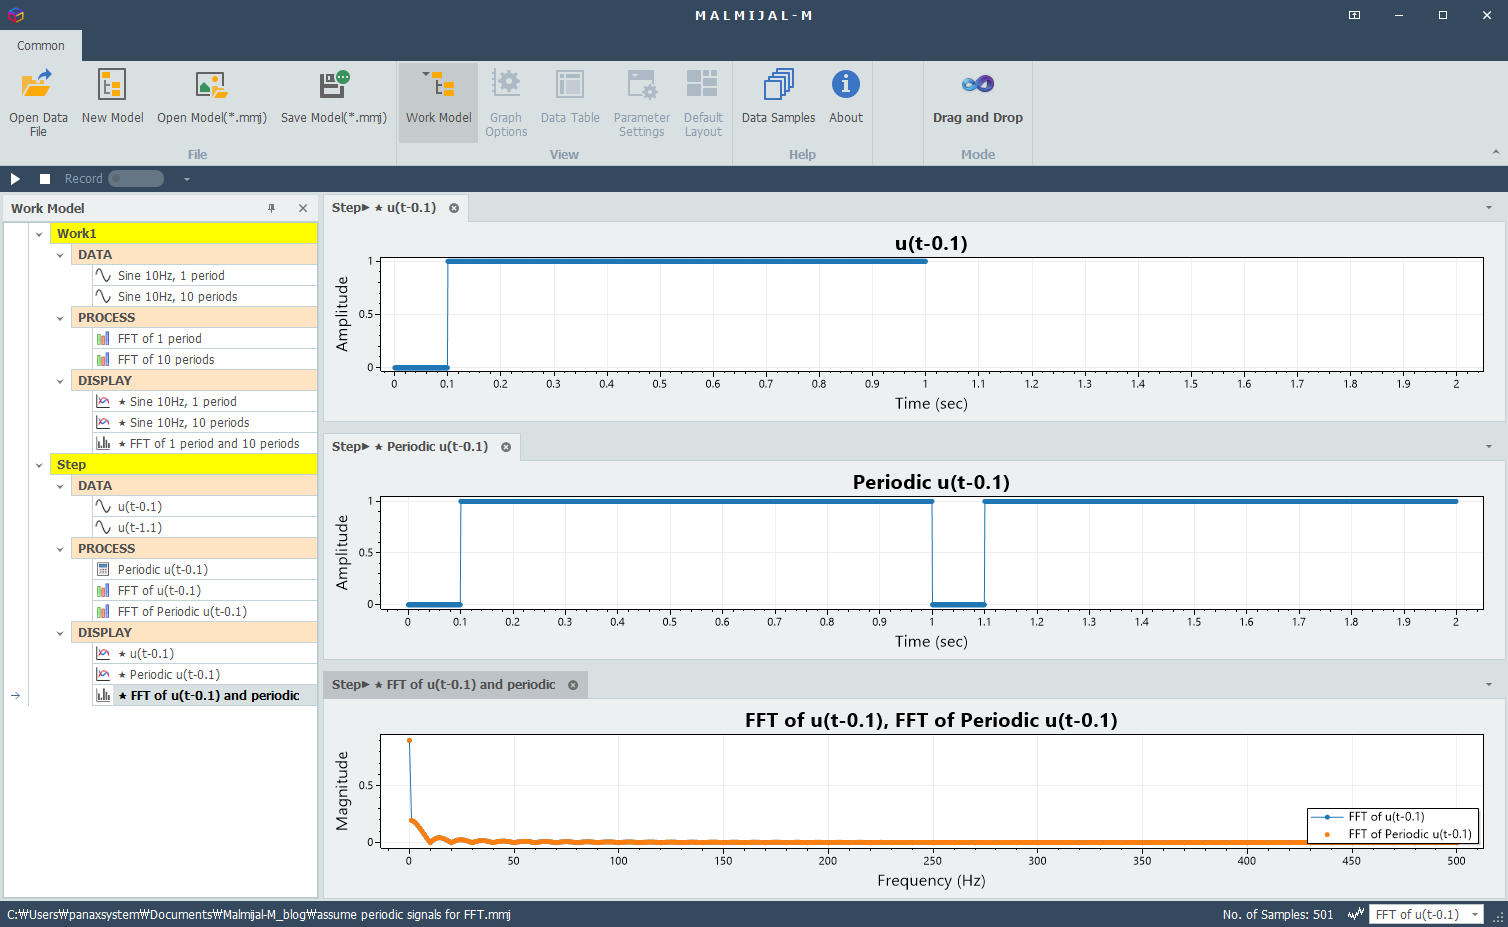Click the MALMIJAL-M app logo icon
This screenshot has height=927, width=1508.
[15, 15]
